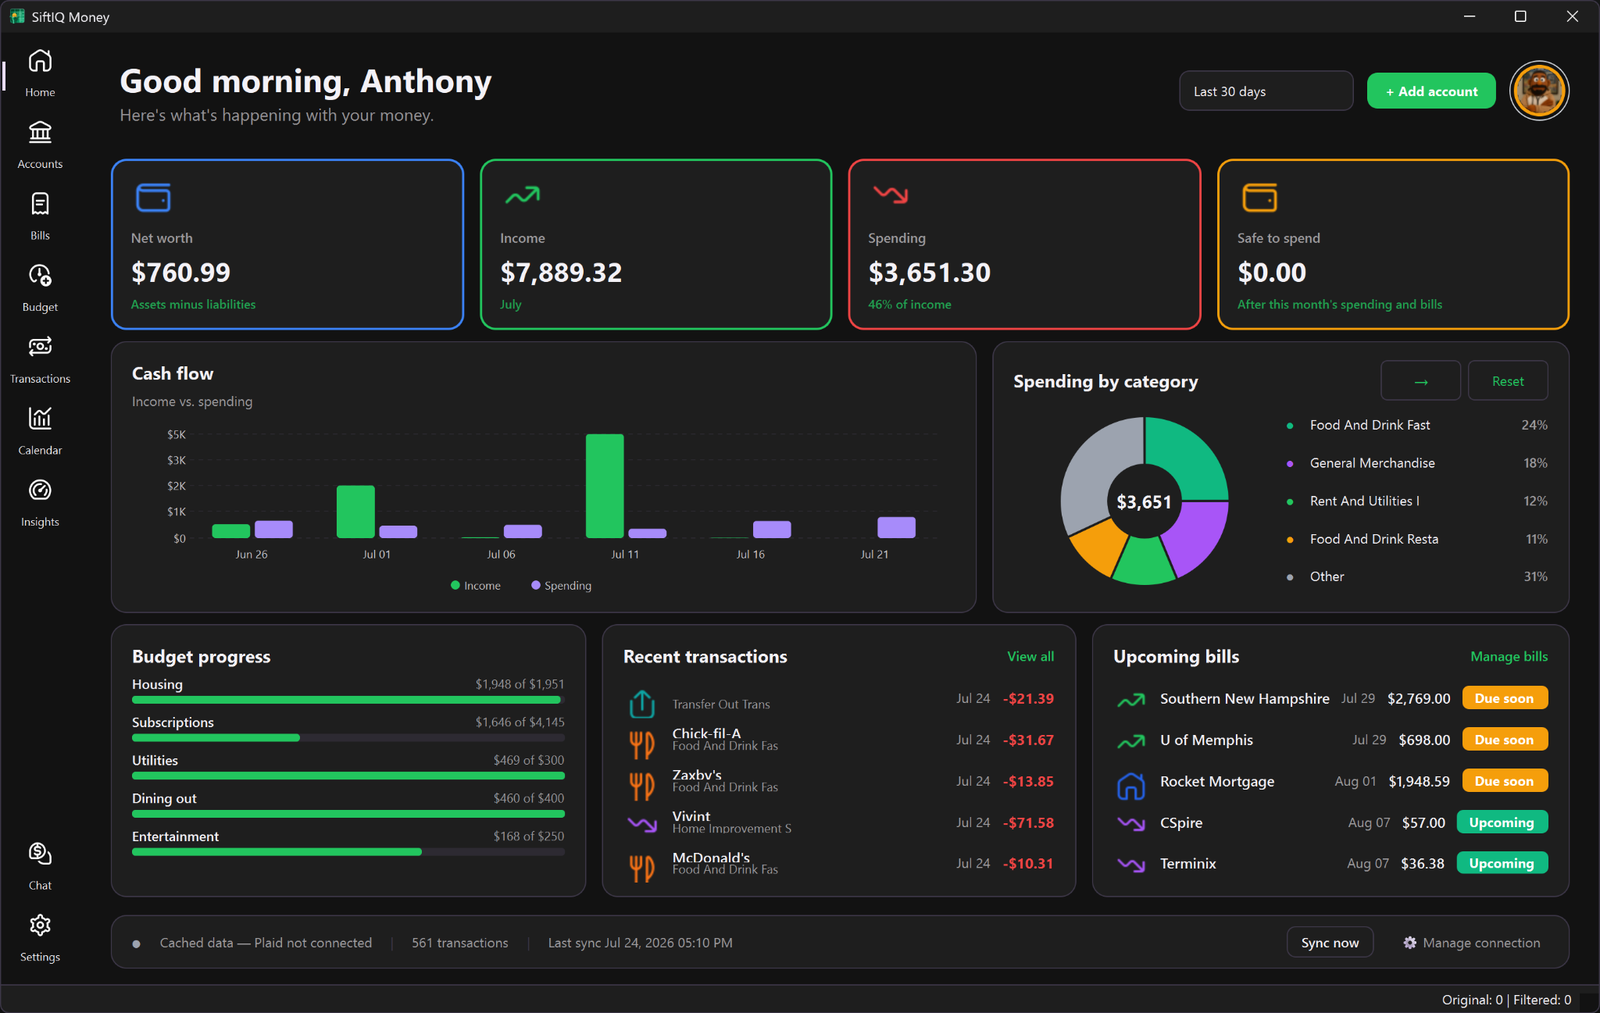Click the Income trending-up icon
The image size is (1600, 1013).
(522, 195)
